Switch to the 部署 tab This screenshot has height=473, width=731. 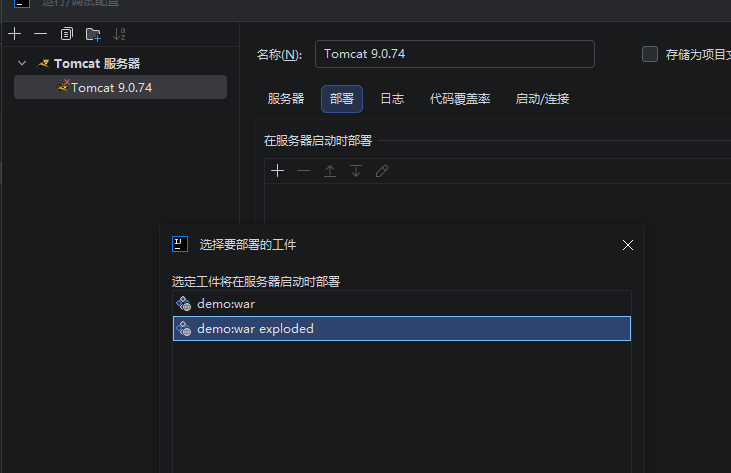[342, 99]
